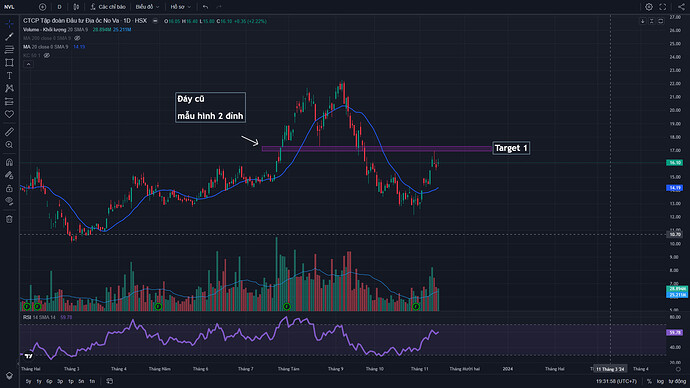Open the object tree layers icon
Screen dimensions: 690x388
9,376
